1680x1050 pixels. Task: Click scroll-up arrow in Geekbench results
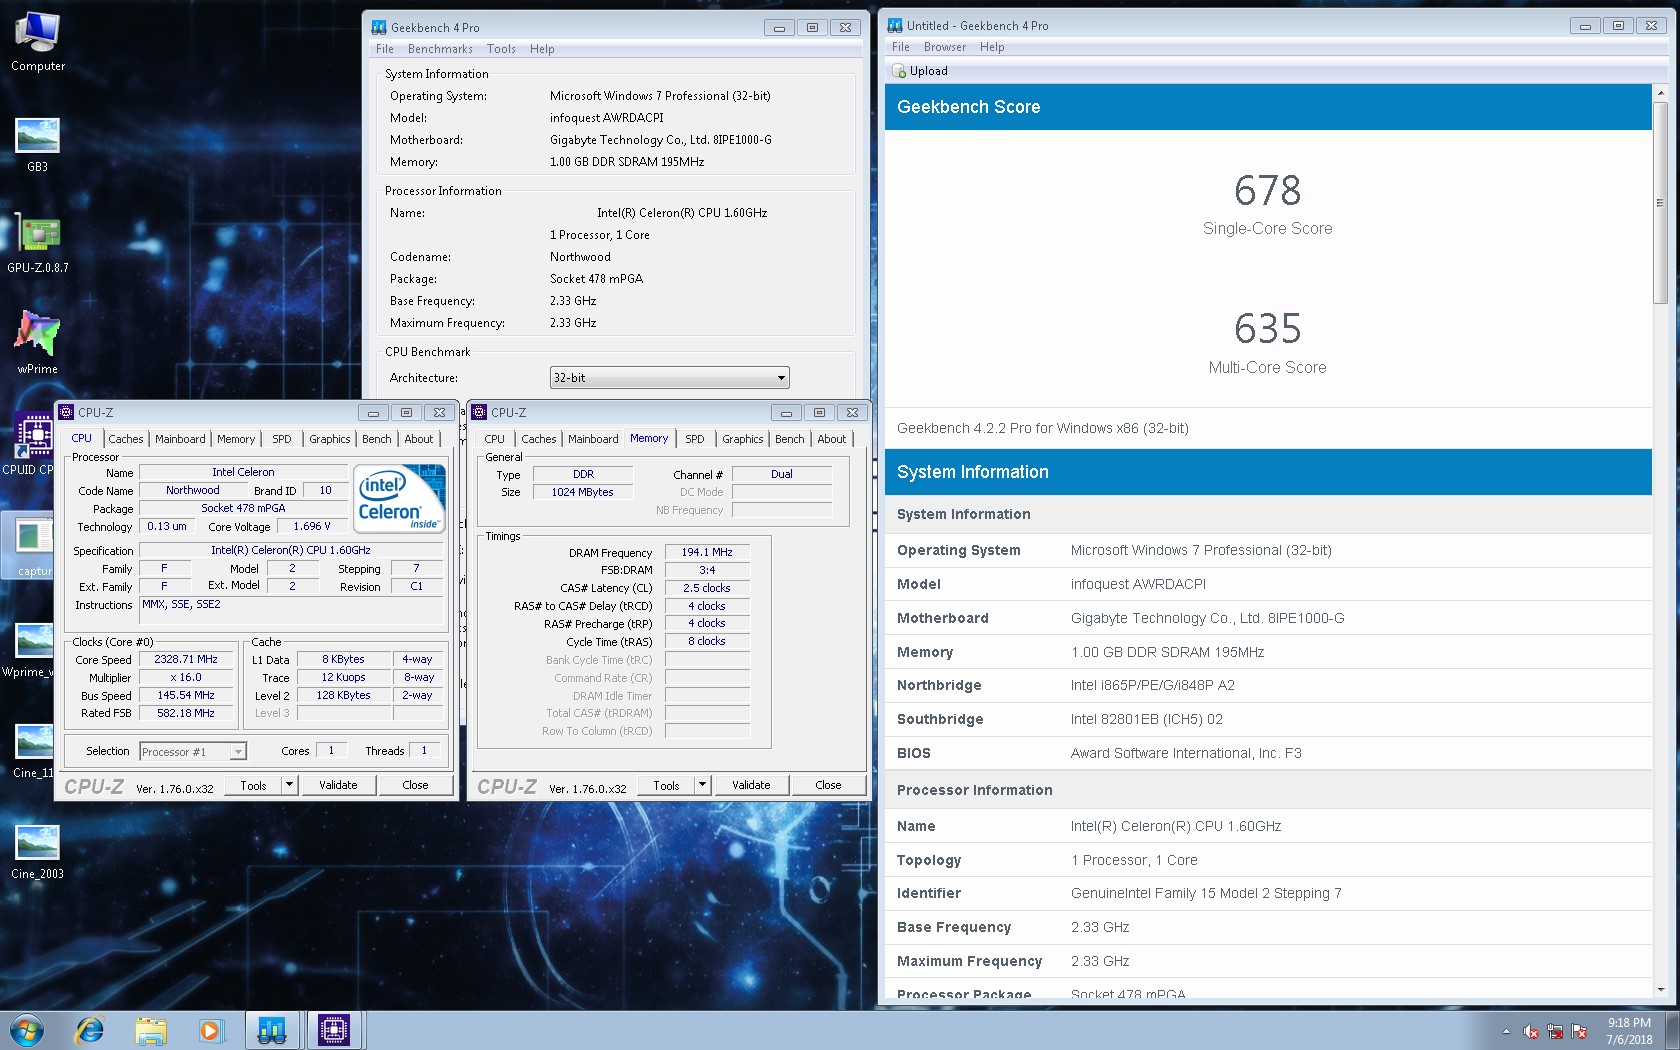(1660, 93)
